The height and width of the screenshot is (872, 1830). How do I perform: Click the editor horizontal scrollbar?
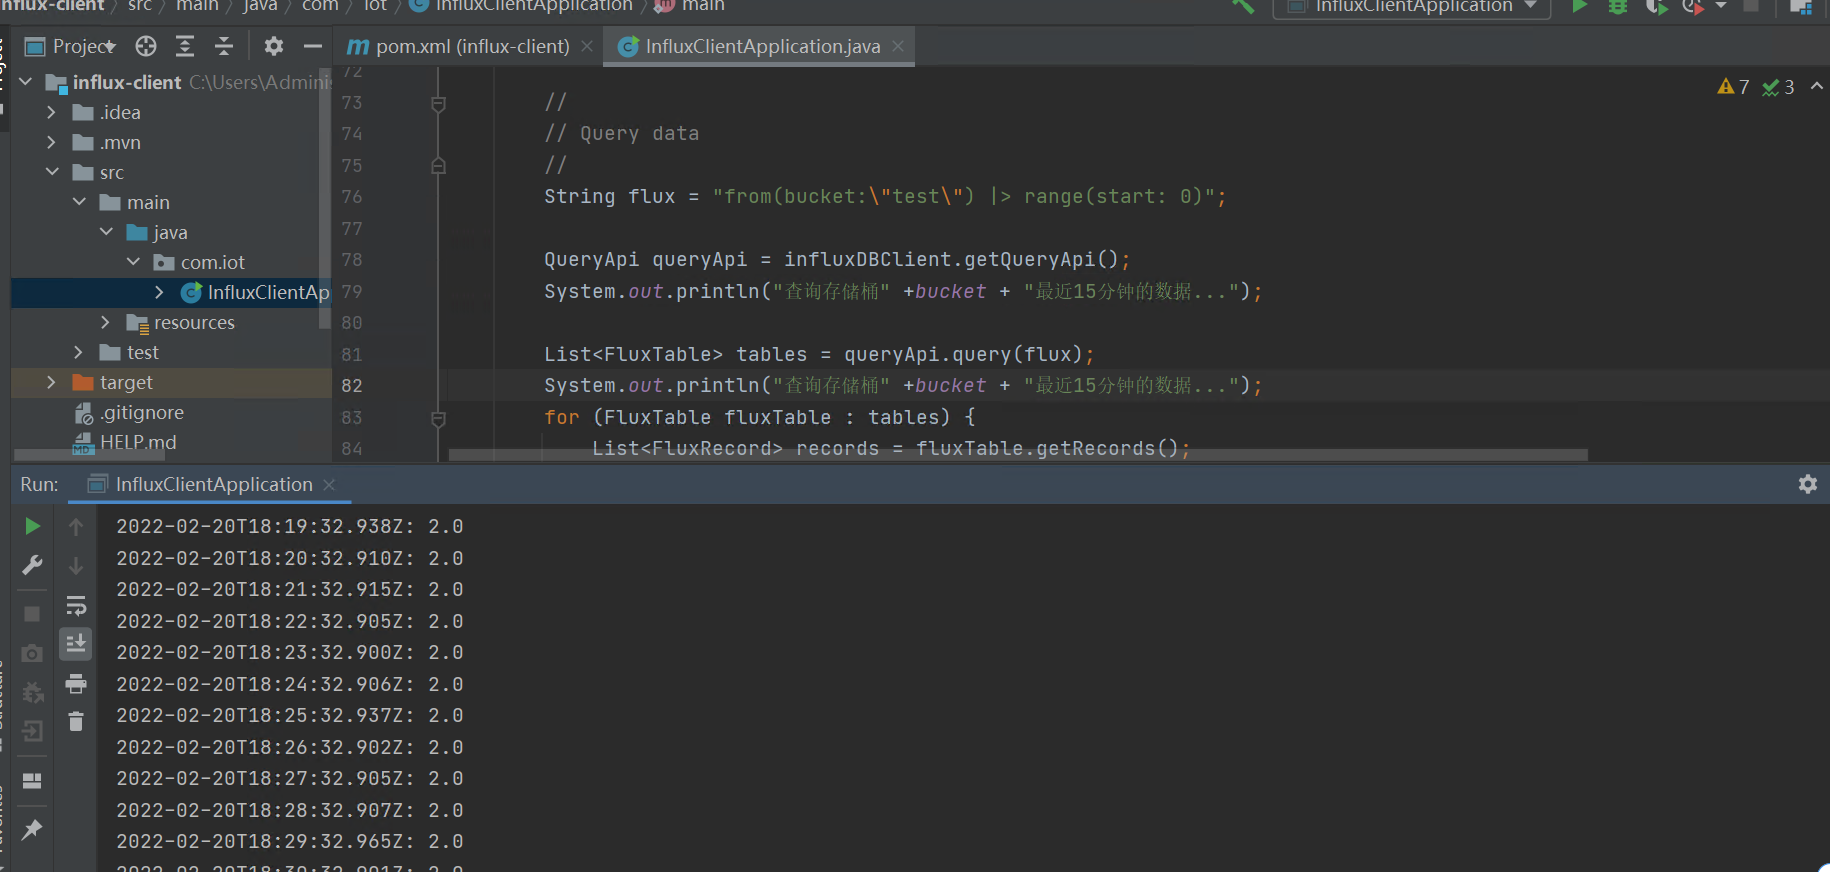tap(1018, 455)
